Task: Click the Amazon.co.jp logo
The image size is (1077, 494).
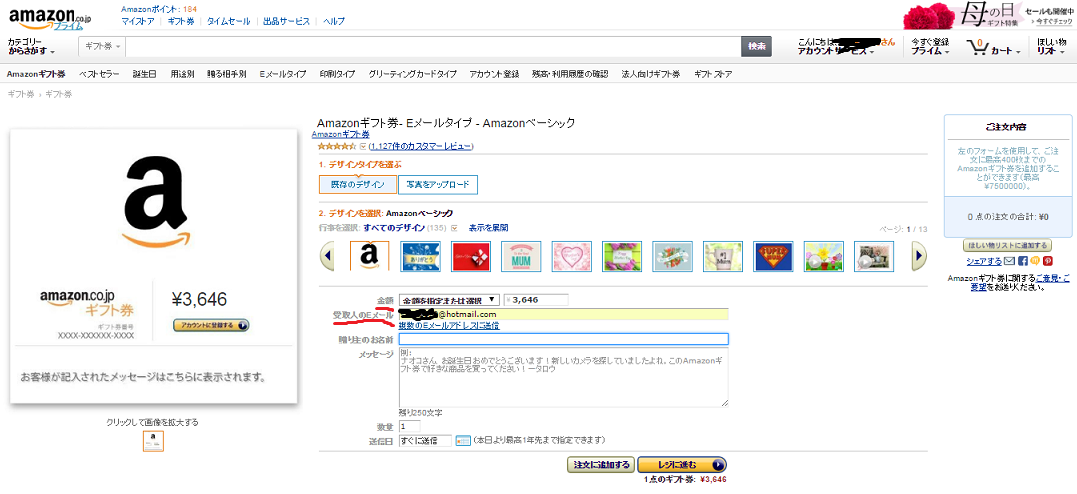Action: point(49,17)
